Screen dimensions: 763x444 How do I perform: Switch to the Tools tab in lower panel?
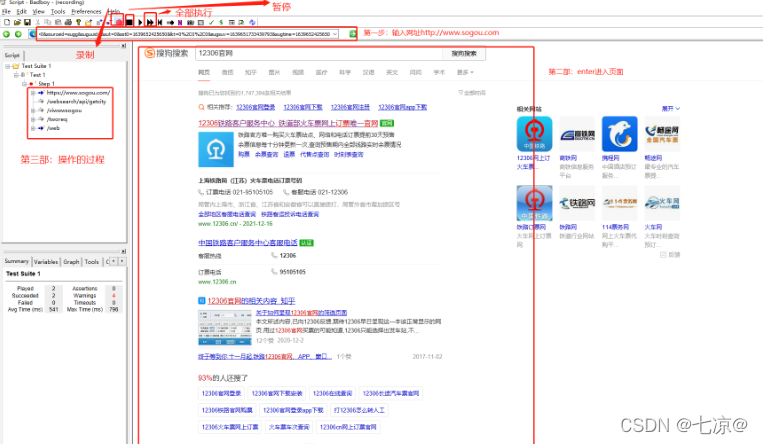91,261
